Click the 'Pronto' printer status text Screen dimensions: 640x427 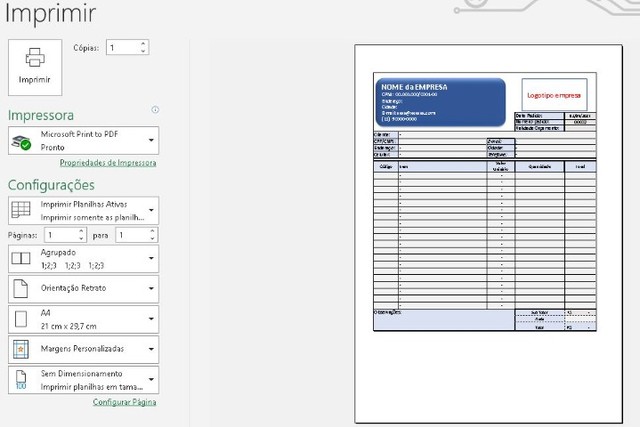[53, 147]
